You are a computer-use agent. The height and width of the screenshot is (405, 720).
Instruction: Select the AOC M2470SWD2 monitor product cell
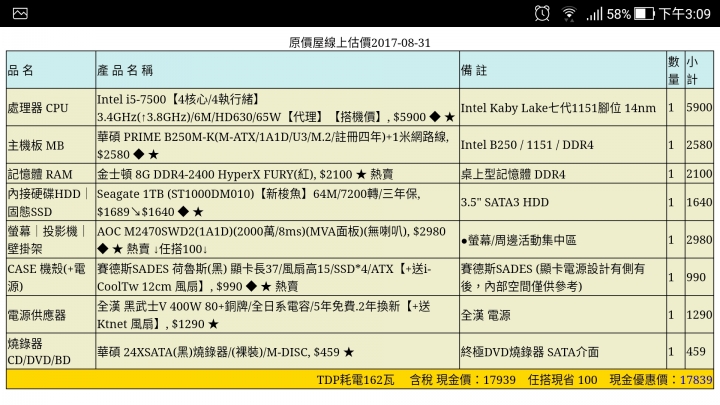pos(277,240)
